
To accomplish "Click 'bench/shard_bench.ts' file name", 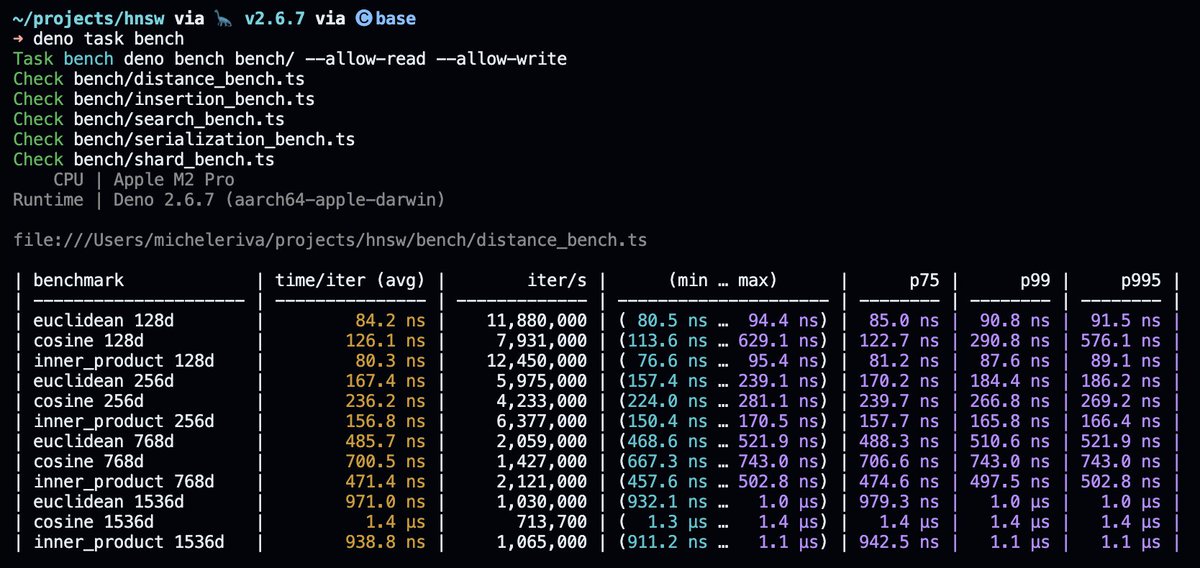I will point(174,159).
